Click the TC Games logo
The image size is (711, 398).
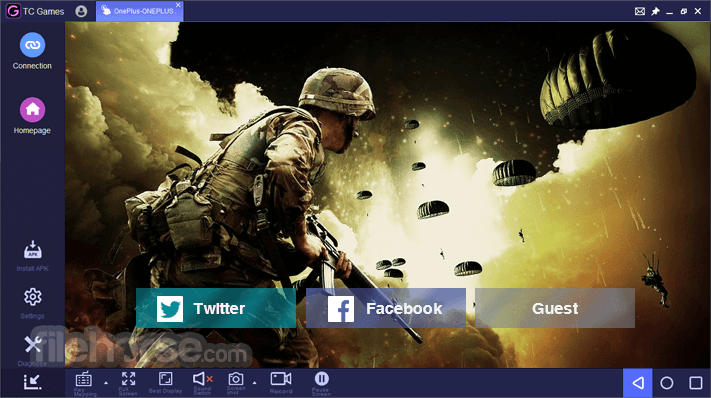click(x=13, y=11)
